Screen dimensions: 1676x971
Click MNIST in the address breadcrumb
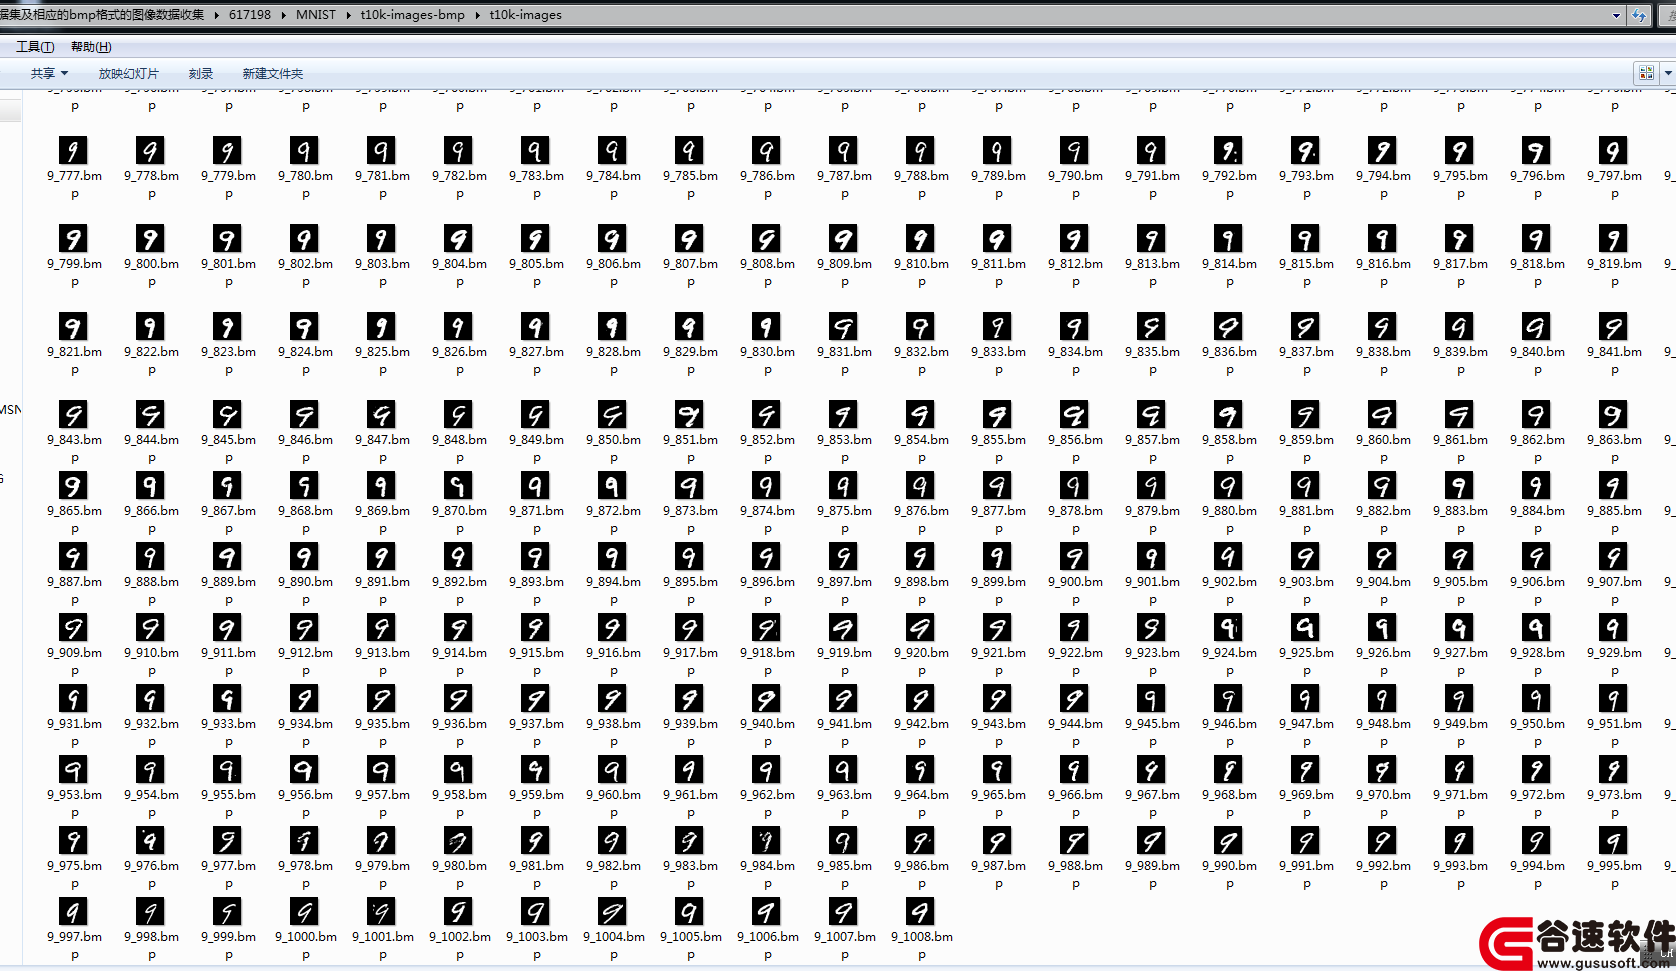coord(316,15)
